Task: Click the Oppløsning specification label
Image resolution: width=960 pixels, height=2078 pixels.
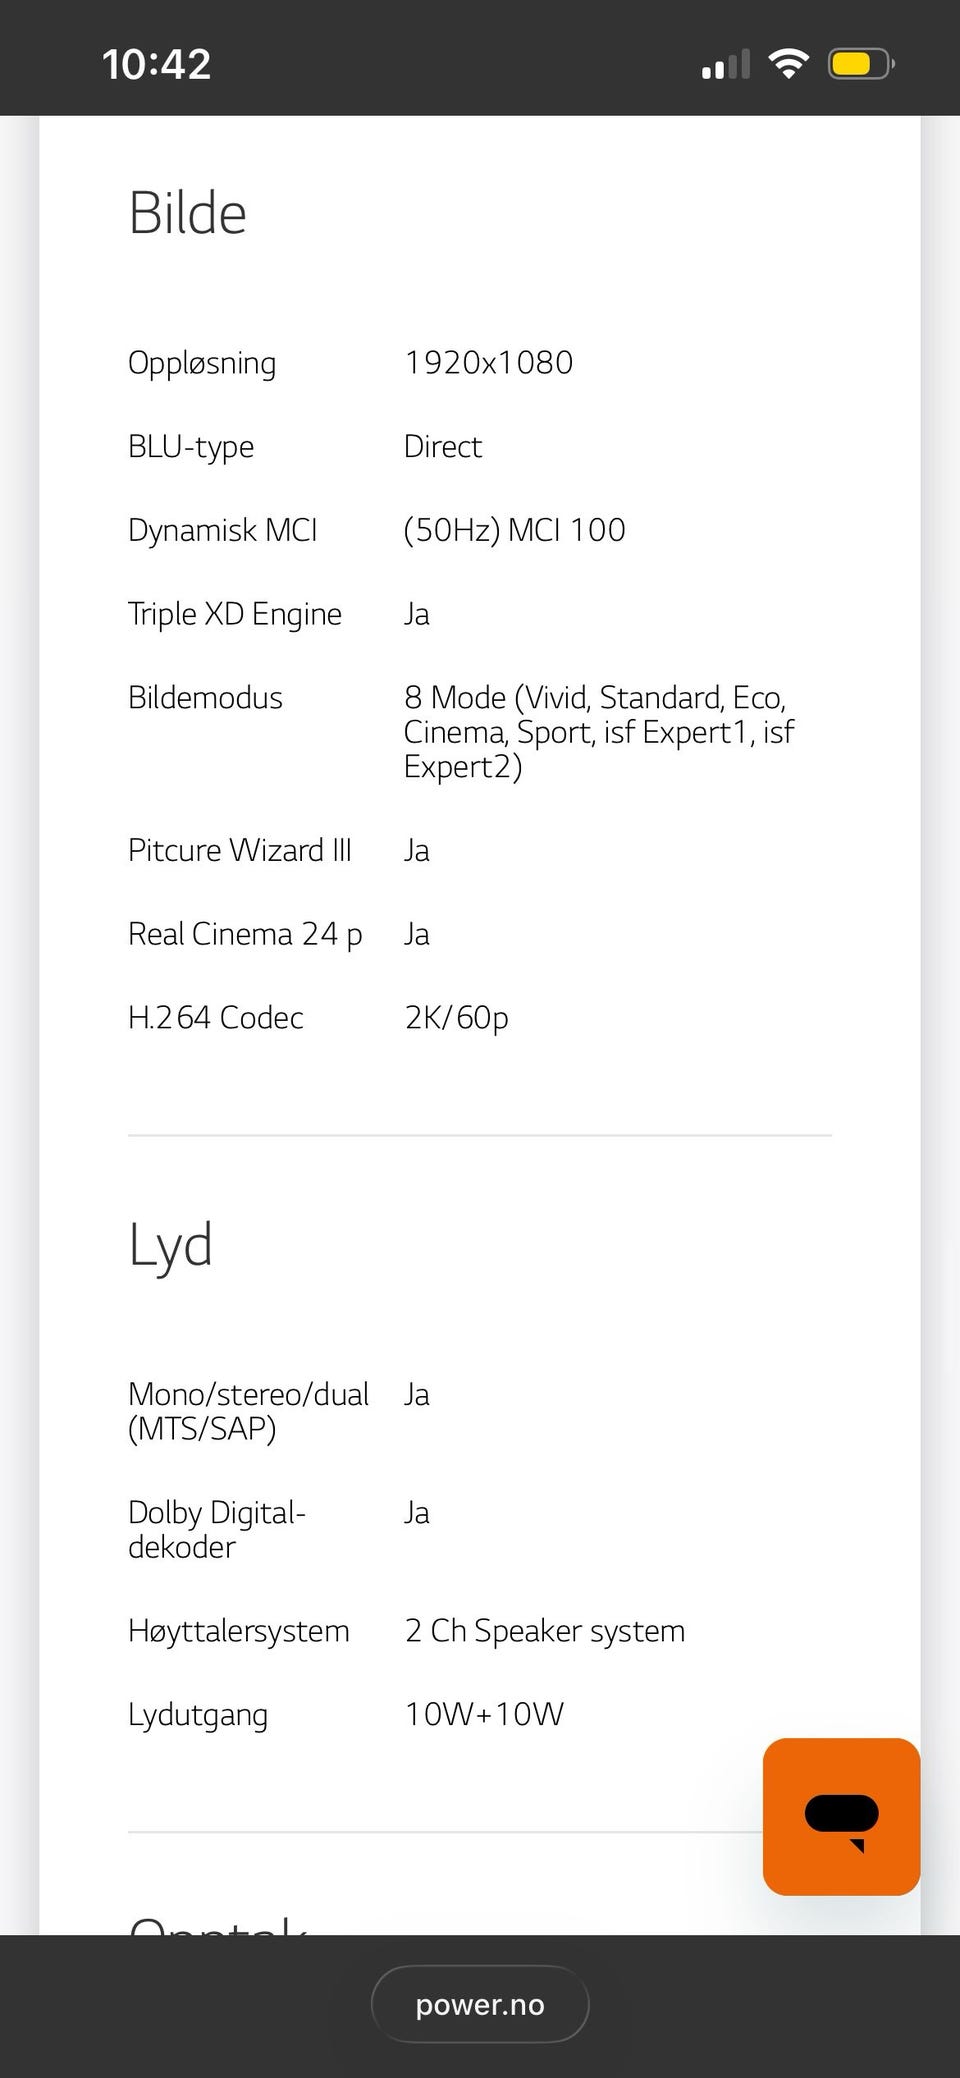Action: tap(202, 363)
